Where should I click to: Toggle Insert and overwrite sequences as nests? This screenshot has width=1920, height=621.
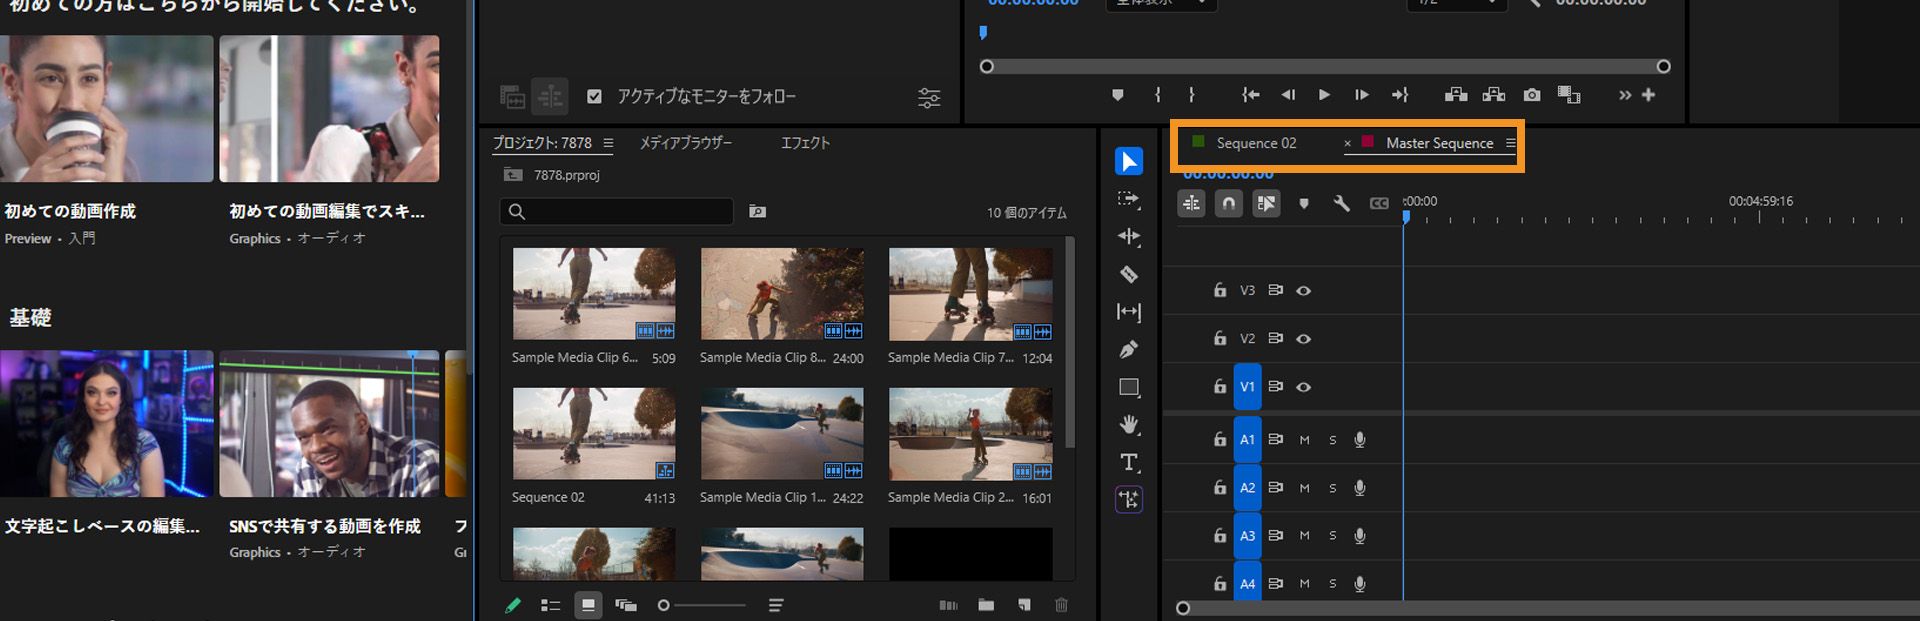(1191, 203)
